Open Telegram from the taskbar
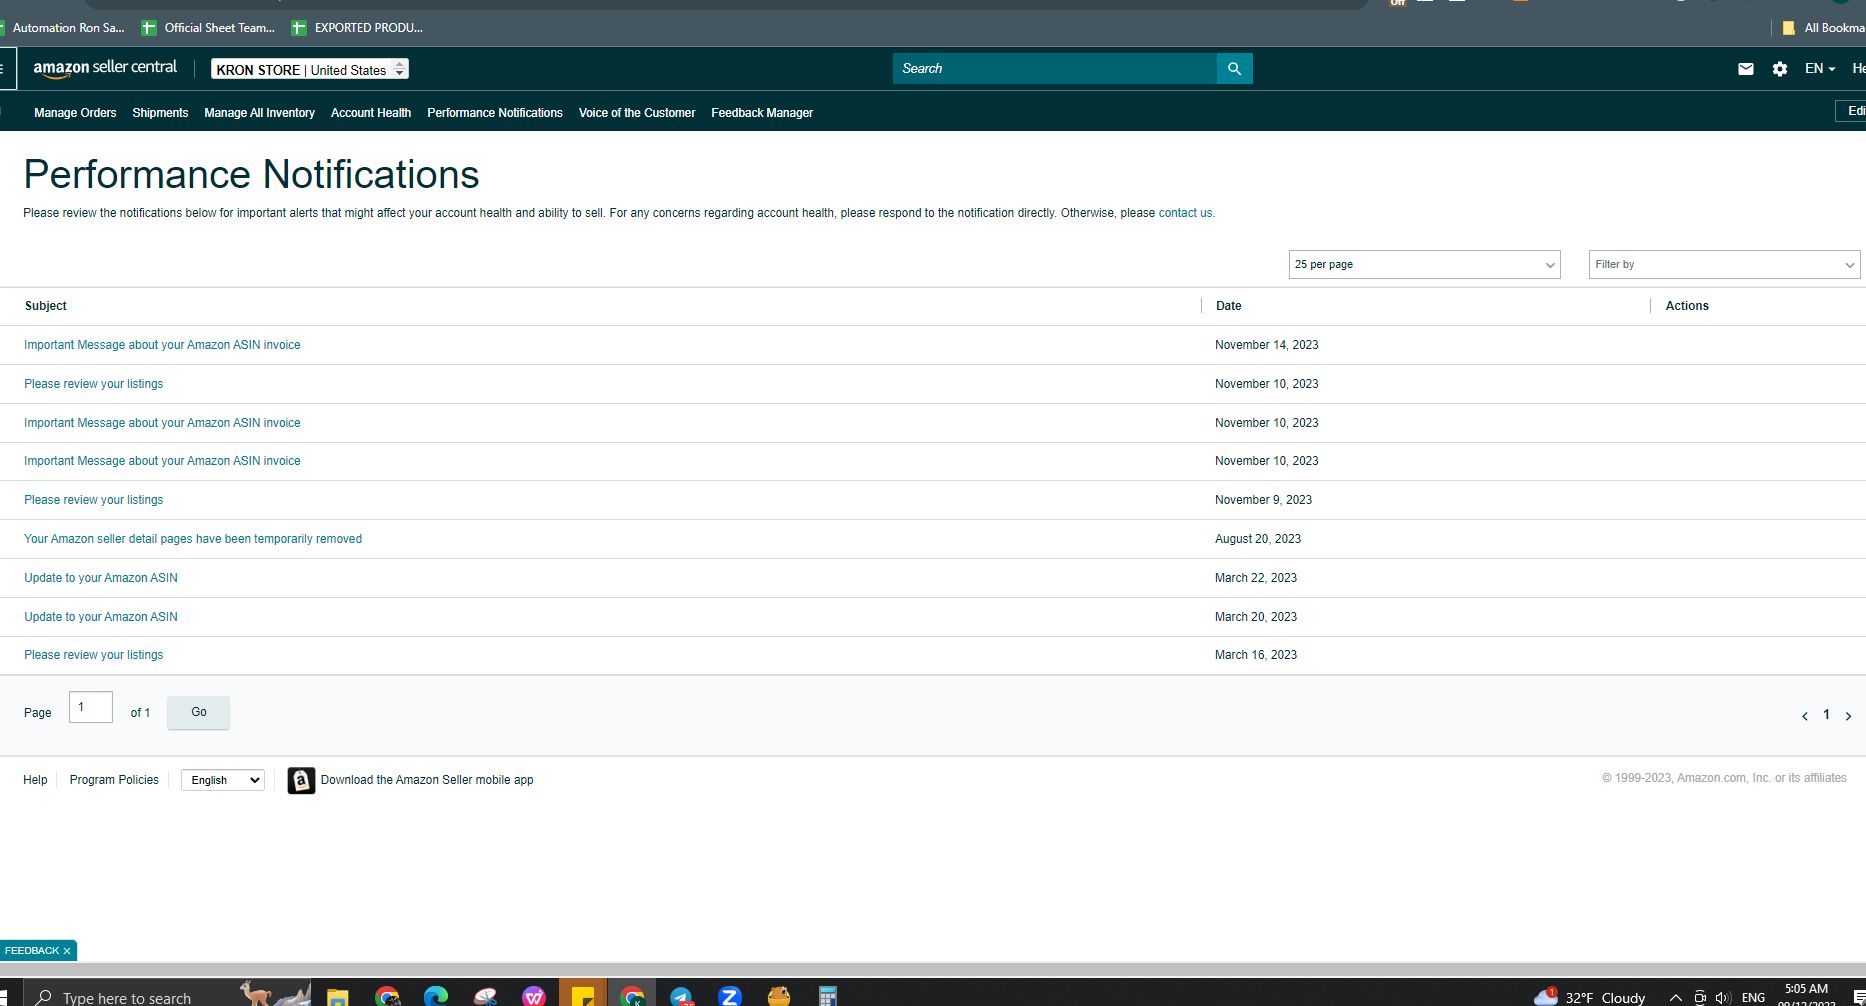Image resolution: width=1866 pixels, height=1006 pixels. (x=681, y=996)
